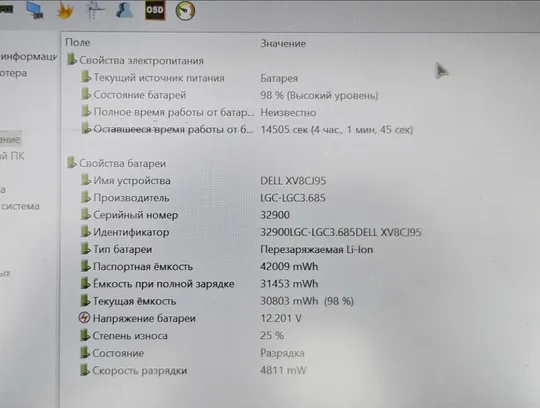
Task: Click the value 'Неизвестно'
Action: pyautogui.click(x=288, y=113)
